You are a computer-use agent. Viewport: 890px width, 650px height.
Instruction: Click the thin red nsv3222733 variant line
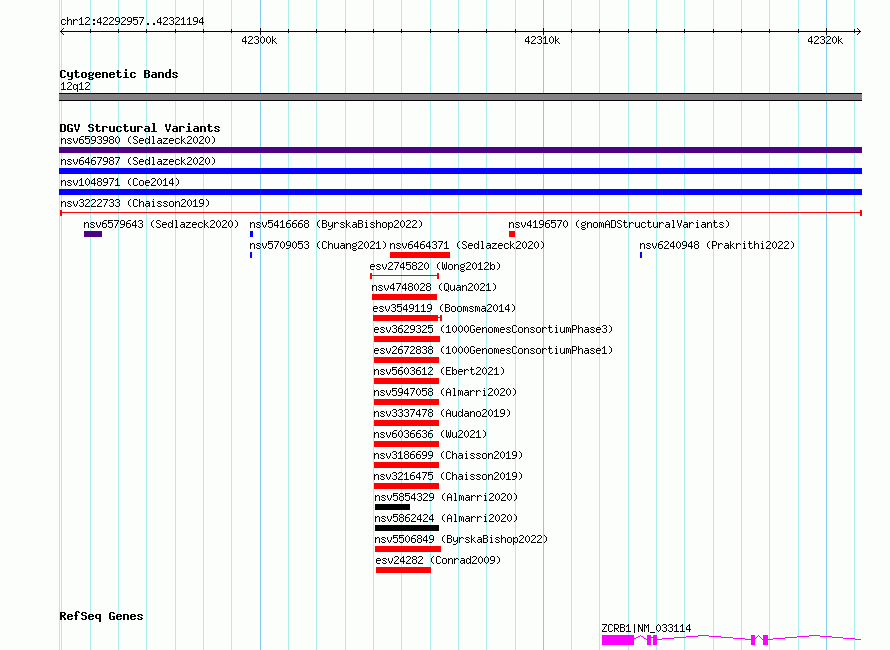460,213
